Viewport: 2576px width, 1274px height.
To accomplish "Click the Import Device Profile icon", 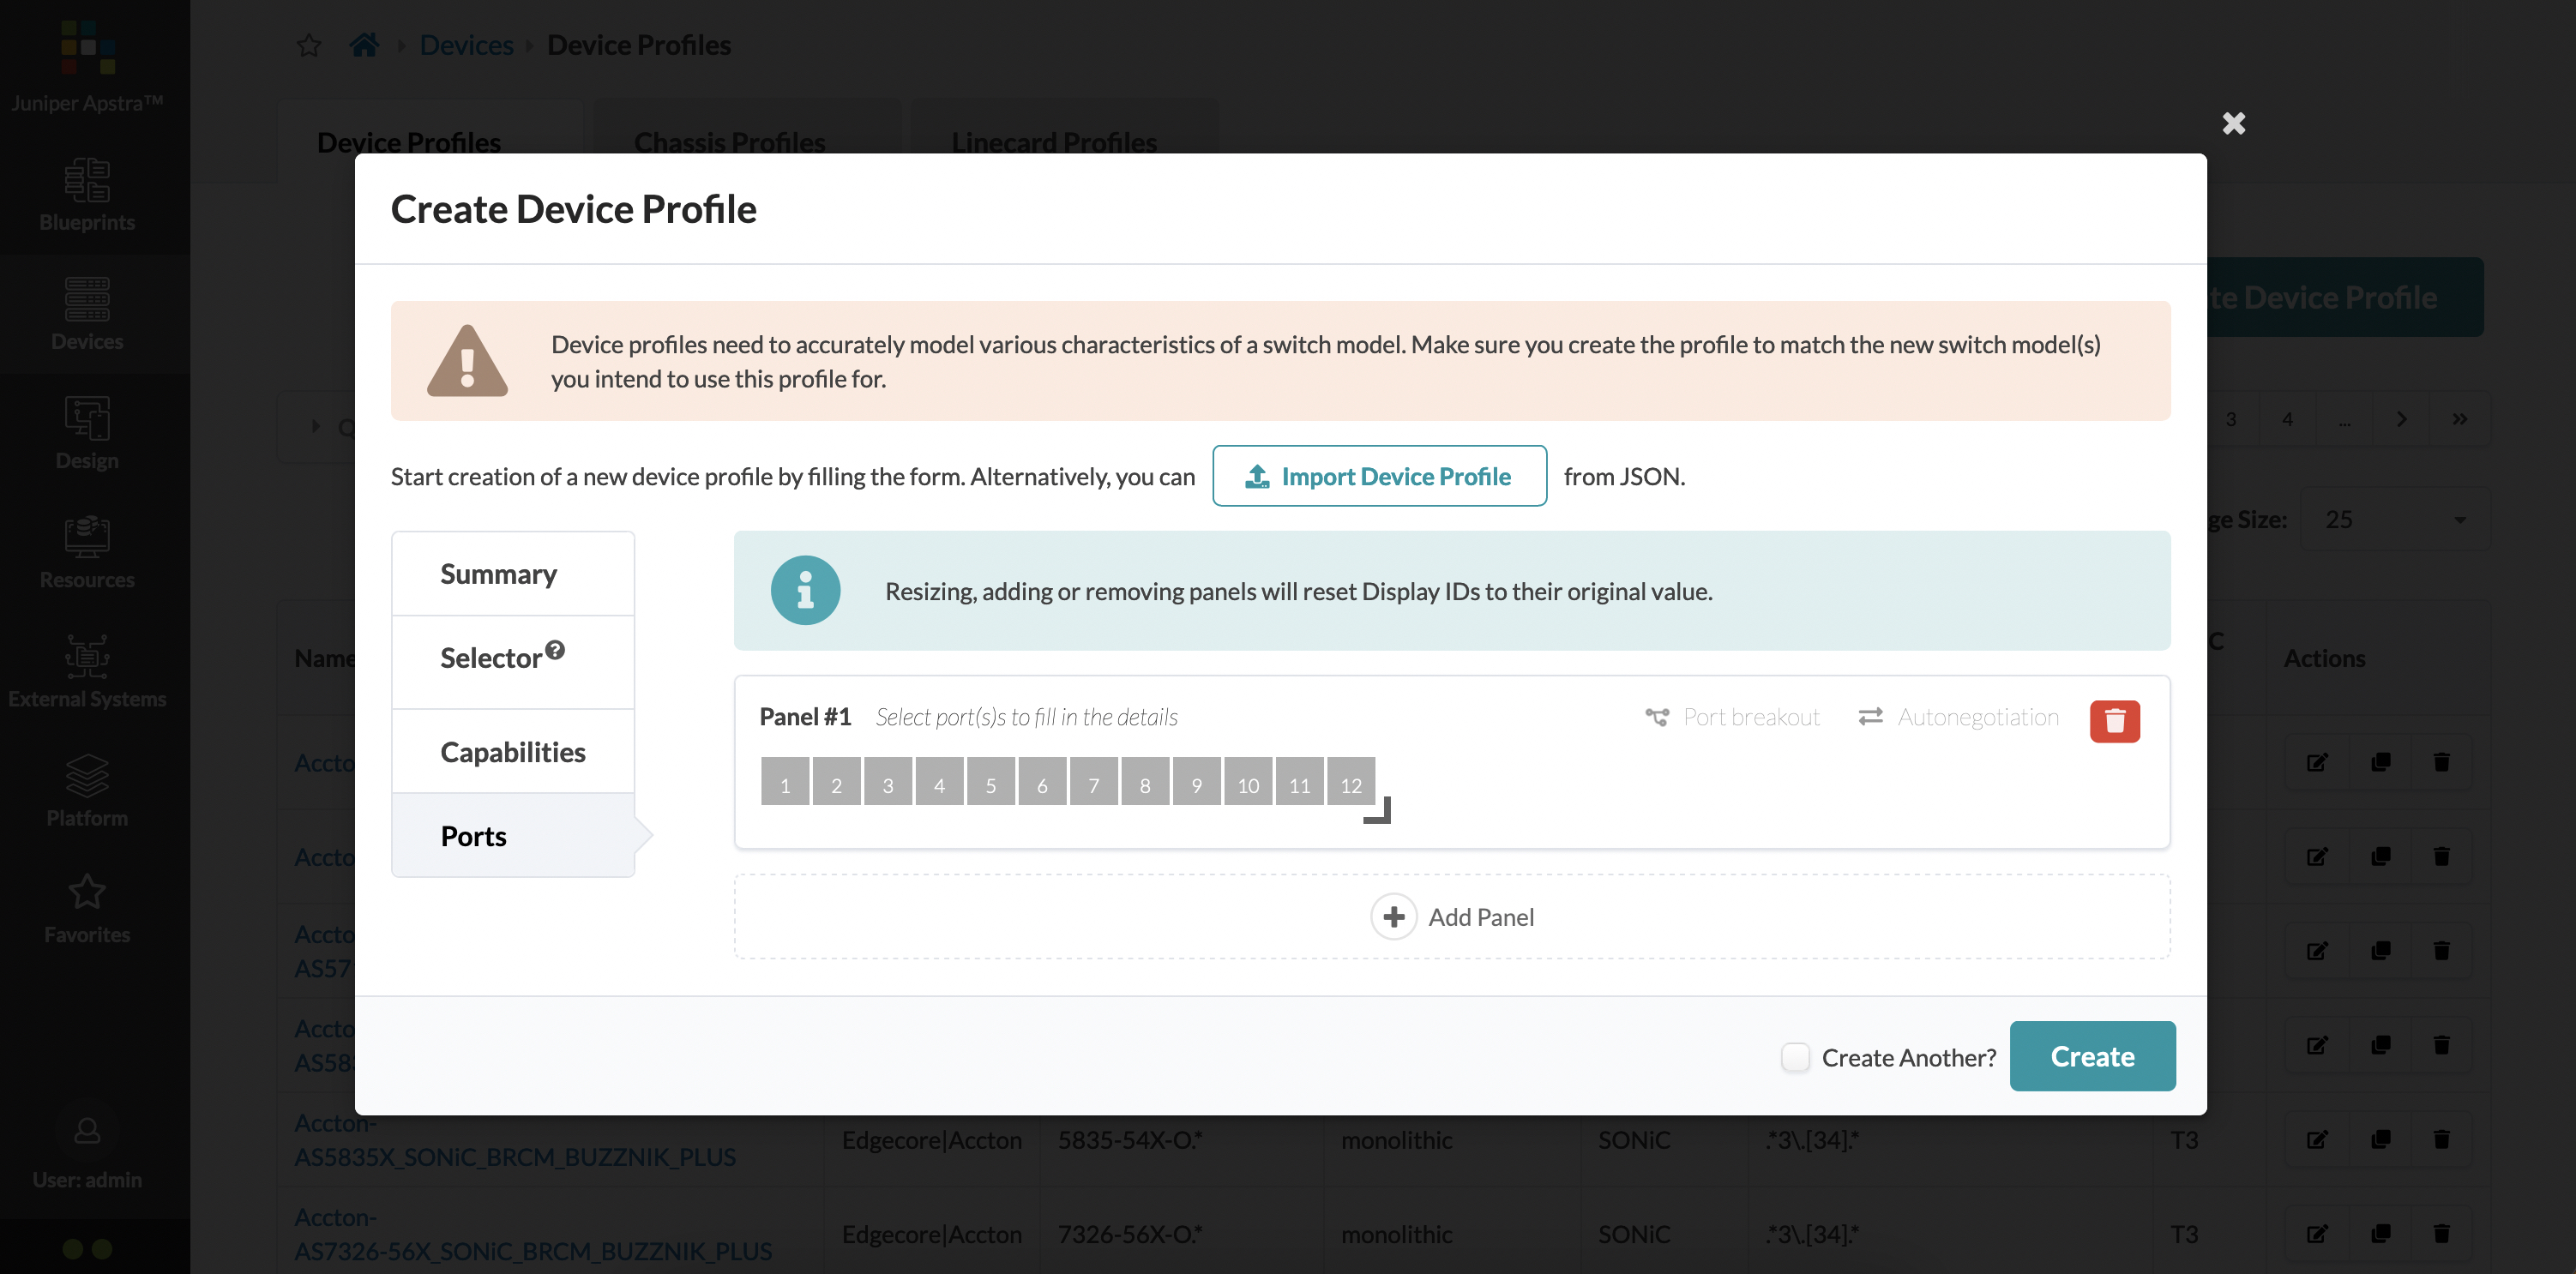I will [1259, 474].
